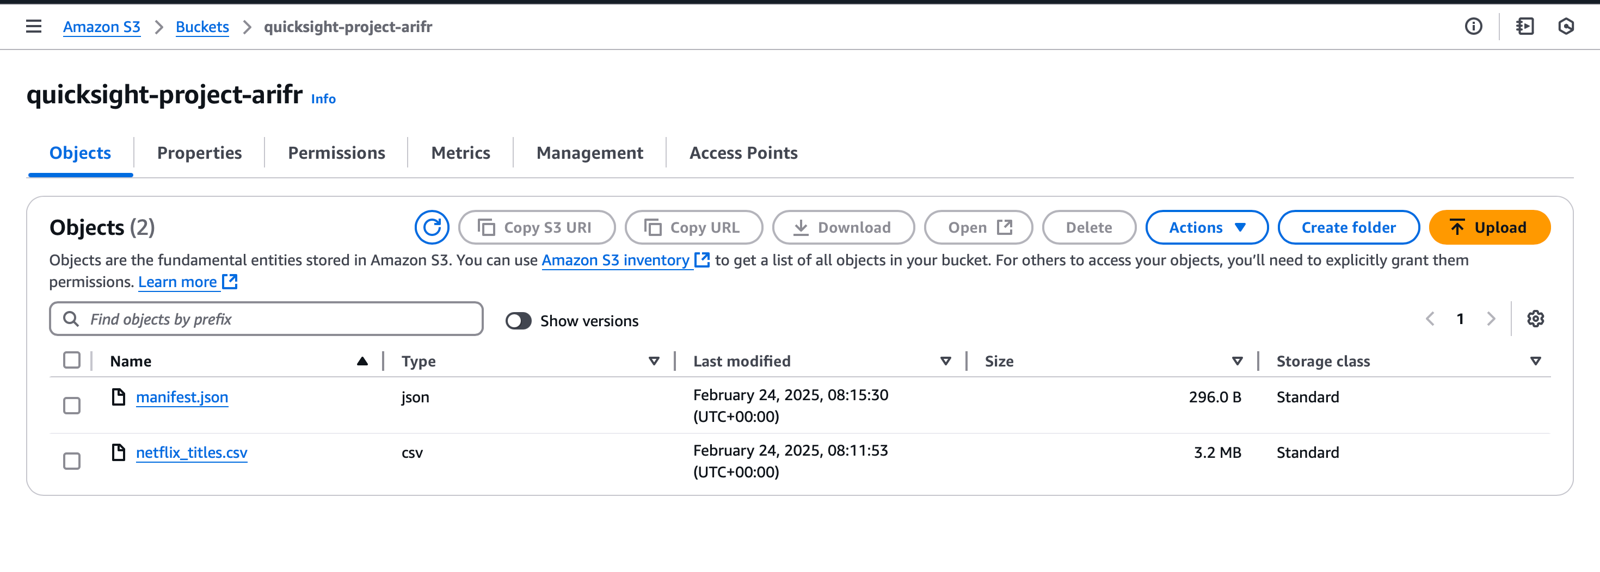This screenshot has width=1600, height=572.
Task: Click the netflix_titles.csv file icon
Action: pyautogui.click(x=119, y=453)
